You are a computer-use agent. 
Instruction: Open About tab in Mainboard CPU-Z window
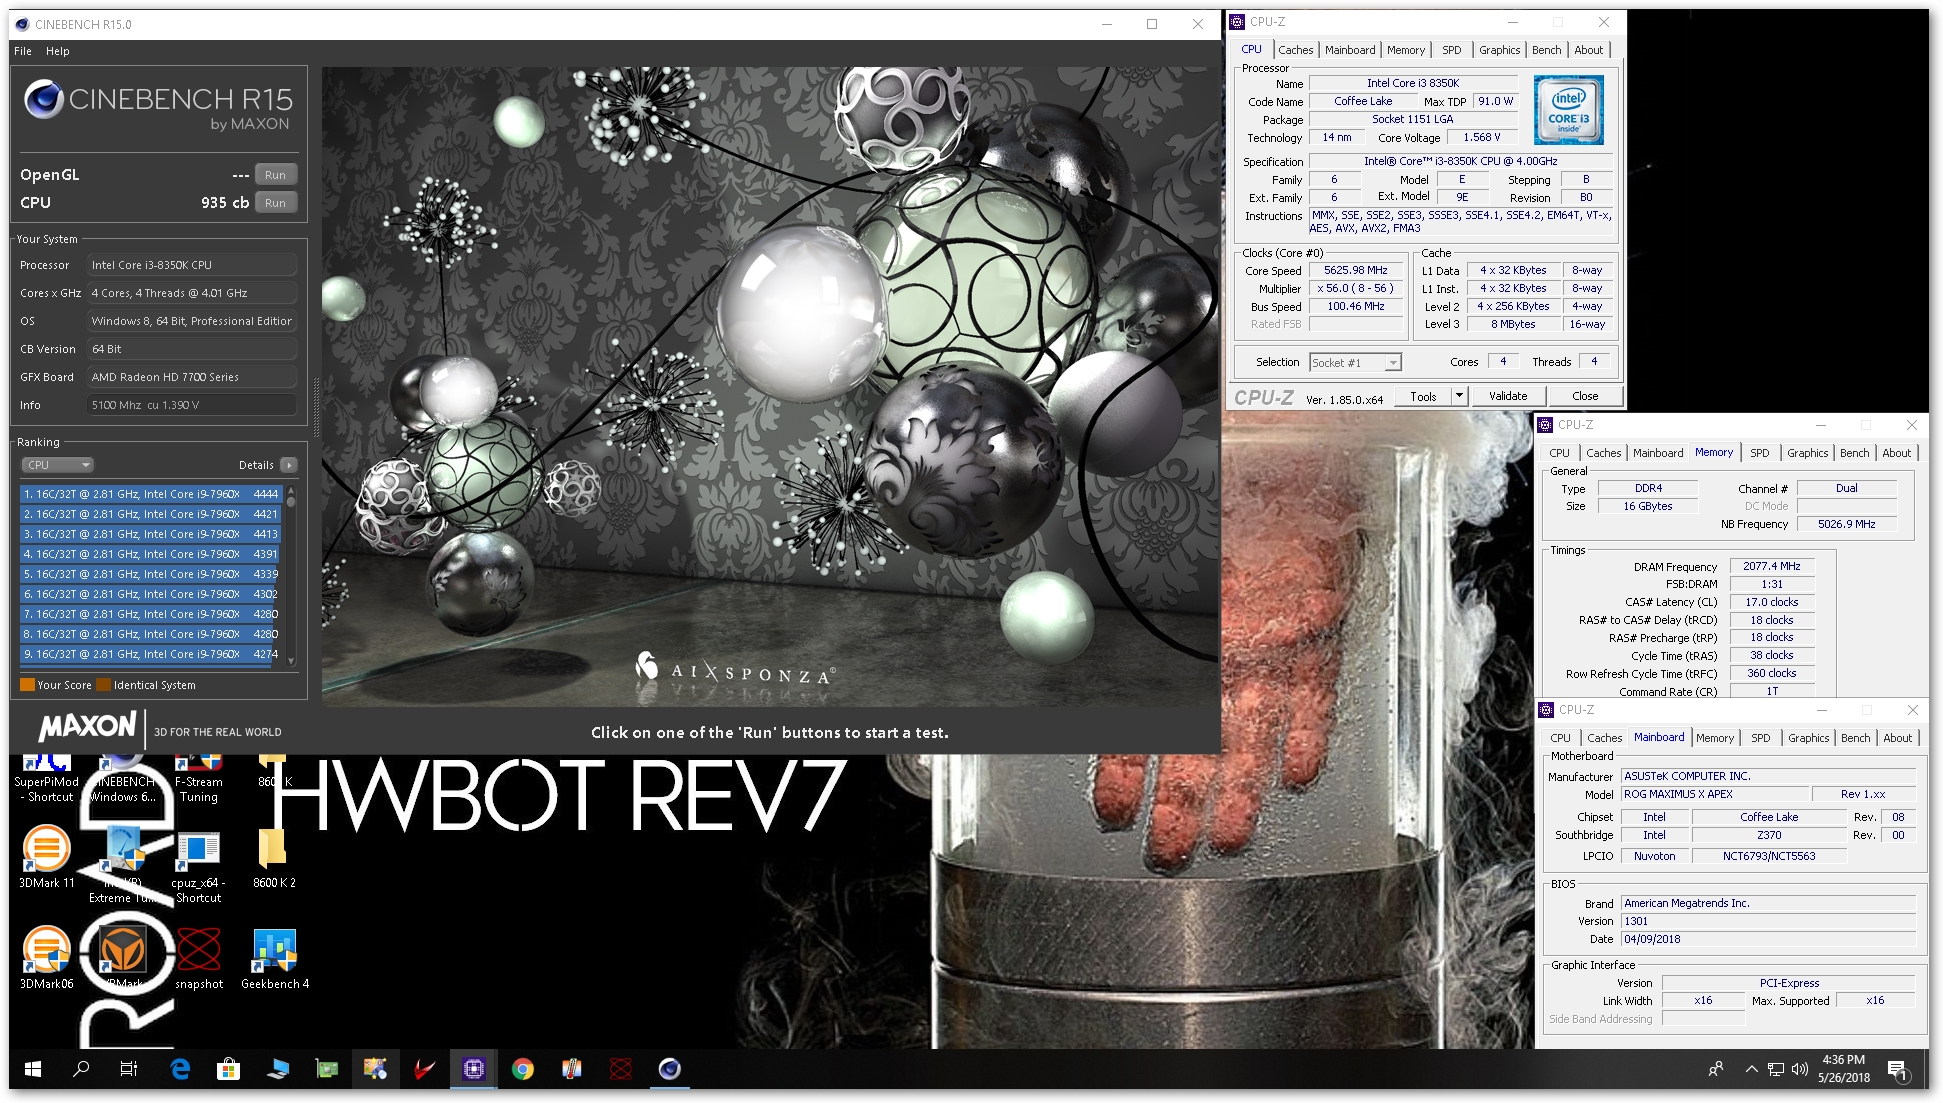click(1897, 738)
